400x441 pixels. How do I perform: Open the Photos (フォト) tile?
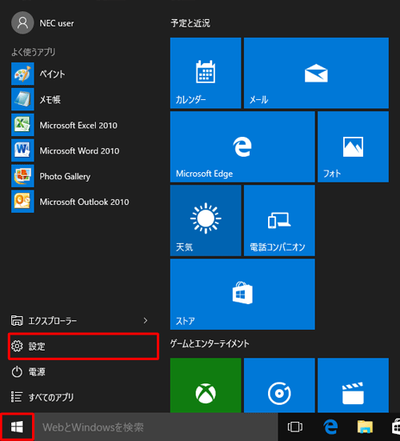tap(353, 147)
